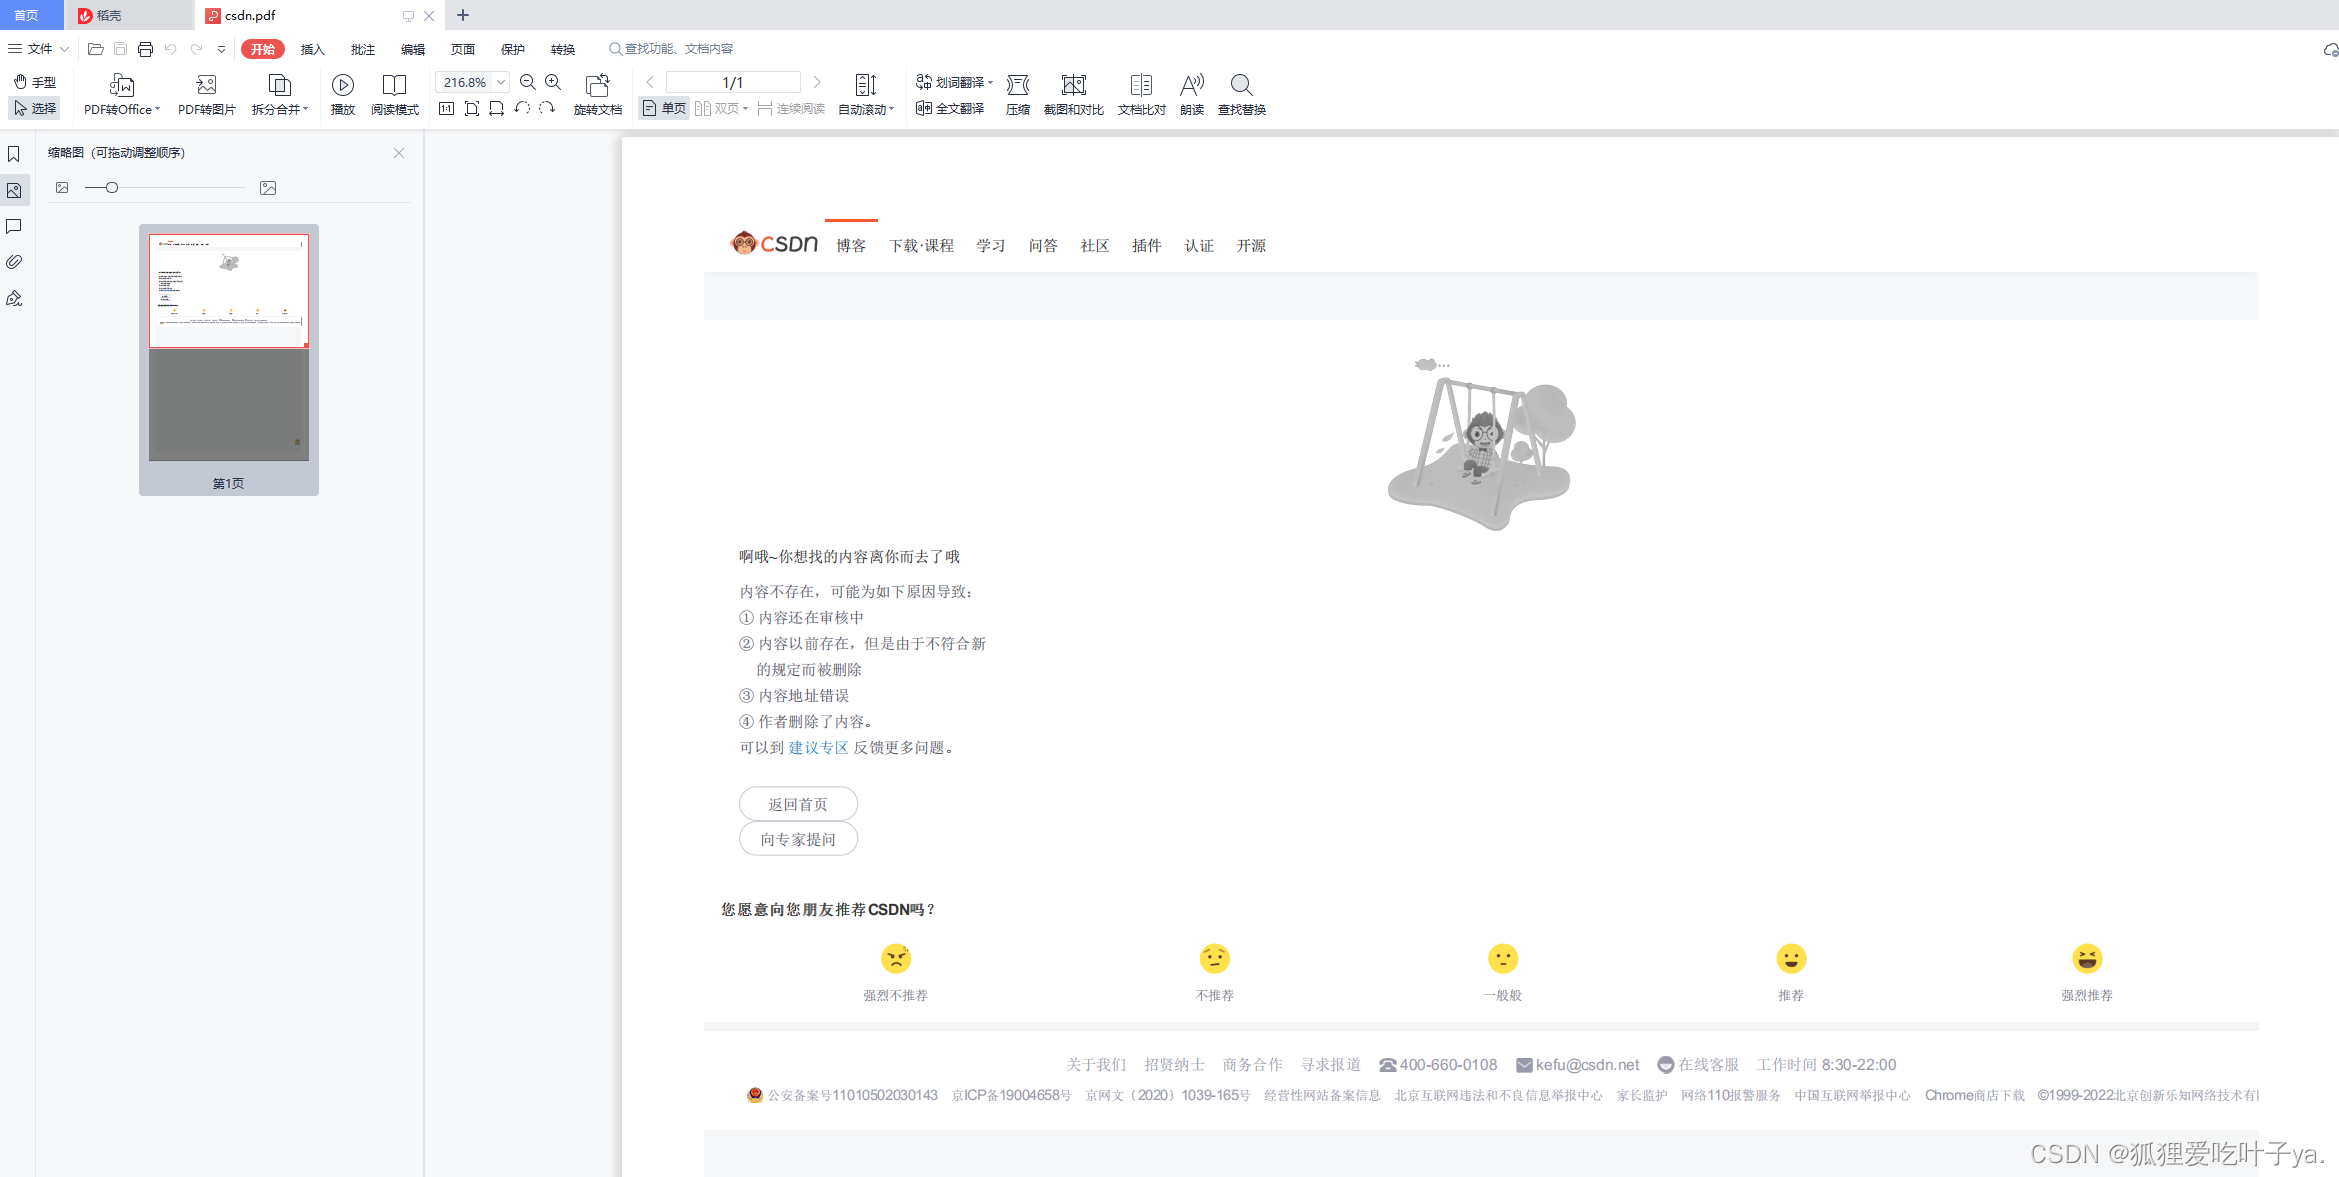
Task: Expand the PDF转Office dropdown
Action: click(x=157, y=109)
